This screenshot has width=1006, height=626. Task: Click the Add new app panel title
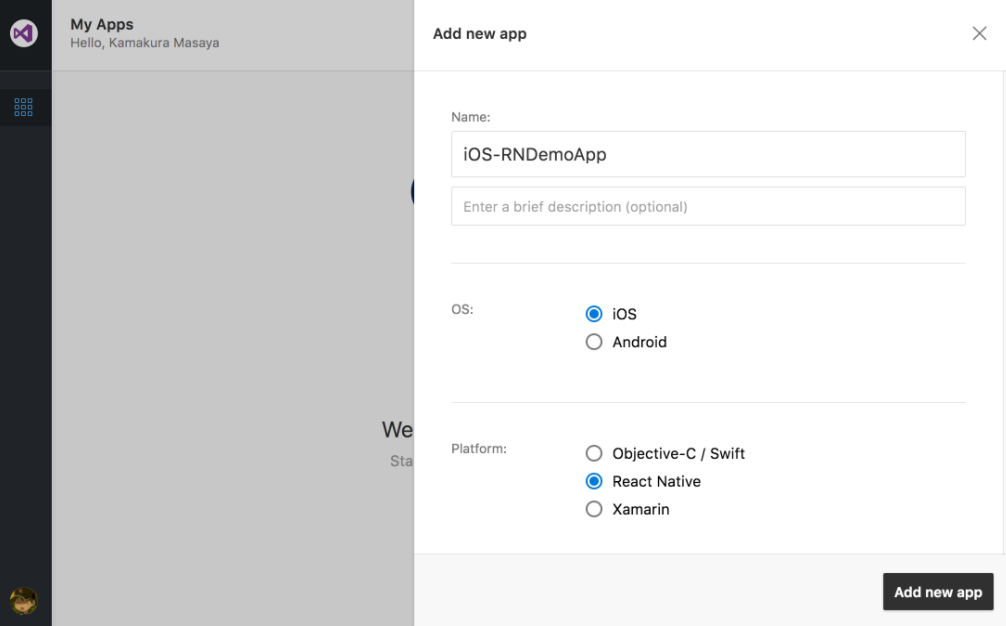480,34
